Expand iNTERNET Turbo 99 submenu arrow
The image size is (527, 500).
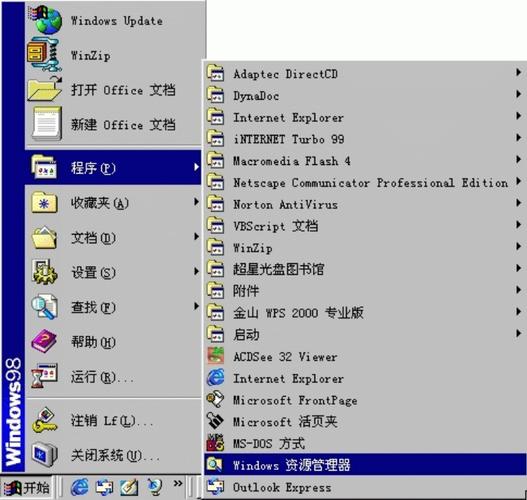[518, 138]
